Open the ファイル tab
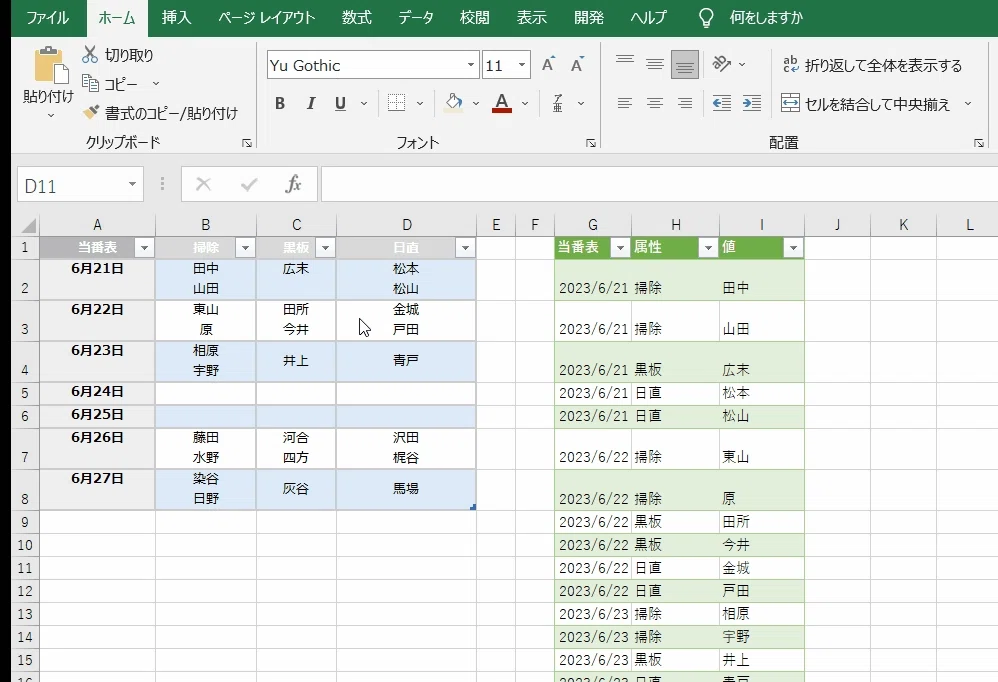The height and width of the screenshot is (682, 998). pyautogui.click(x=48, y=17)
